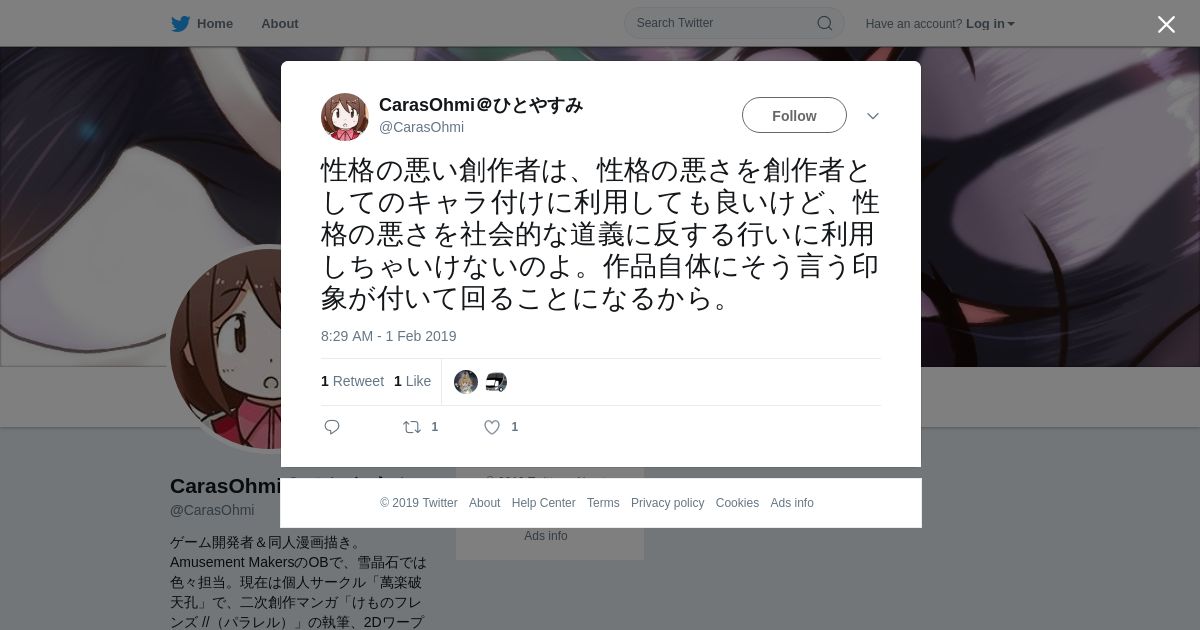View the 1 Like list
Screen dimensions: 1200x630
coord(412,381)
